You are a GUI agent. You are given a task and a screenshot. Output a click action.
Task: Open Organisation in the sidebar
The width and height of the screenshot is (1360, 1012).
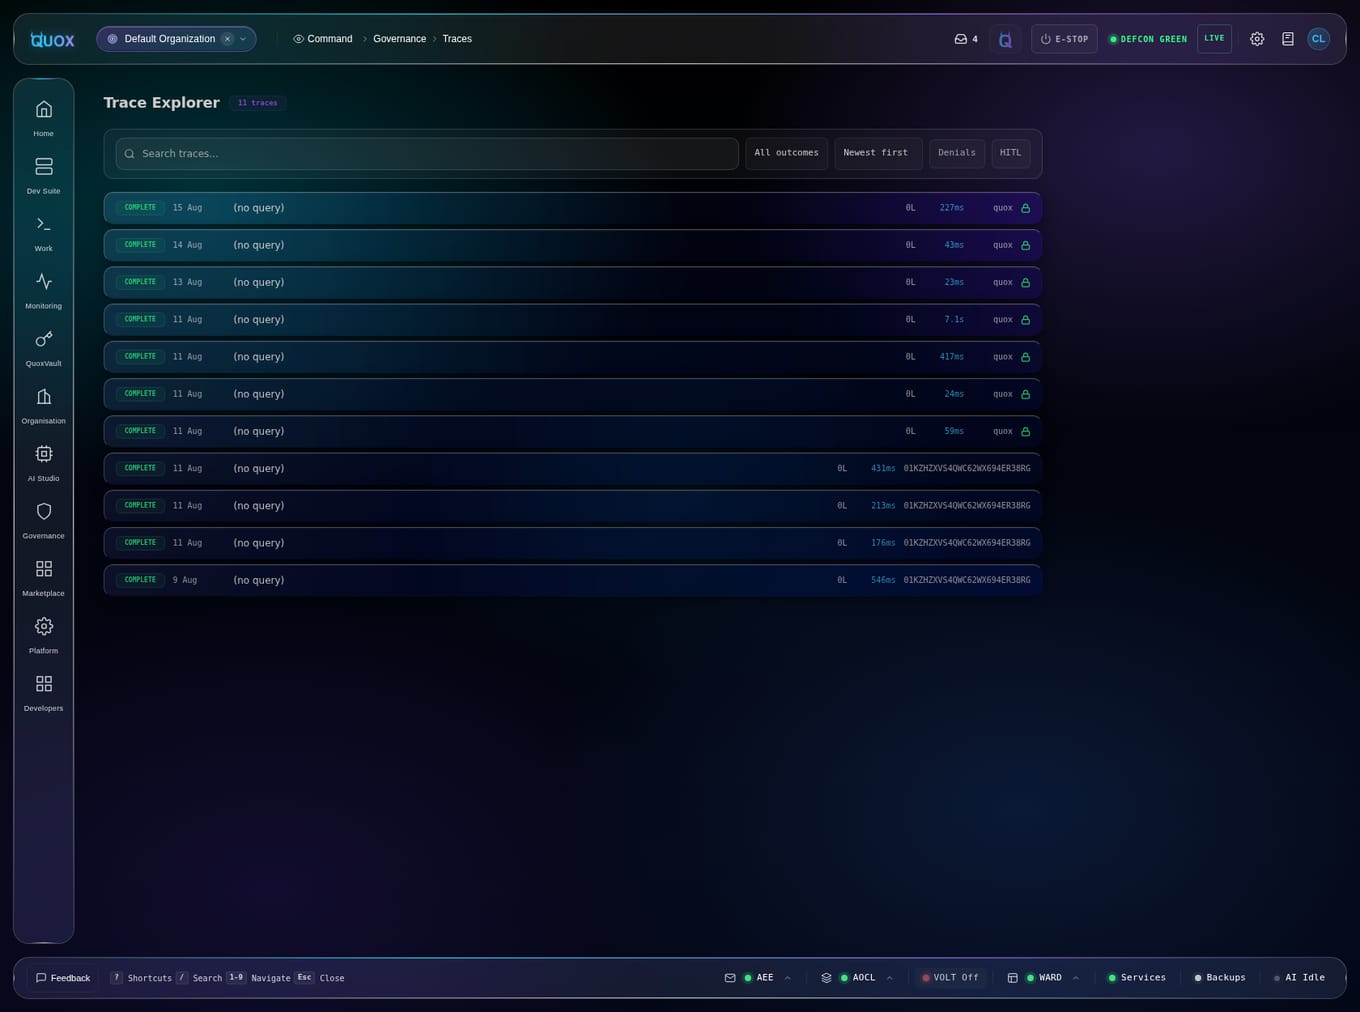point(43,404)
